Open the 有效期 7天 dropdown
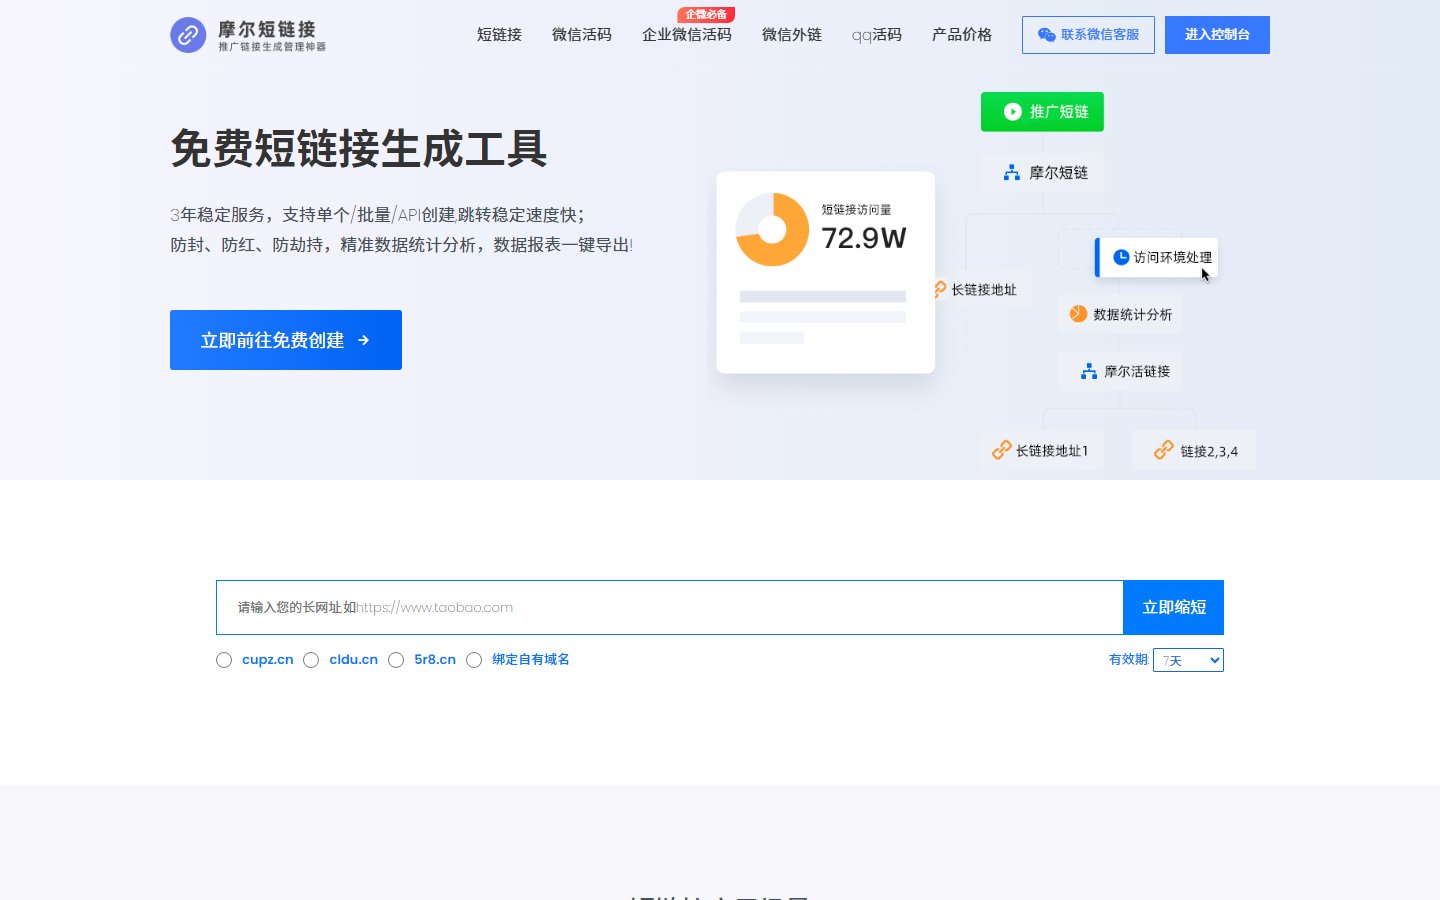Image resolution: width=1440 pixels, height=900 pixels. tap(1188, 660)
